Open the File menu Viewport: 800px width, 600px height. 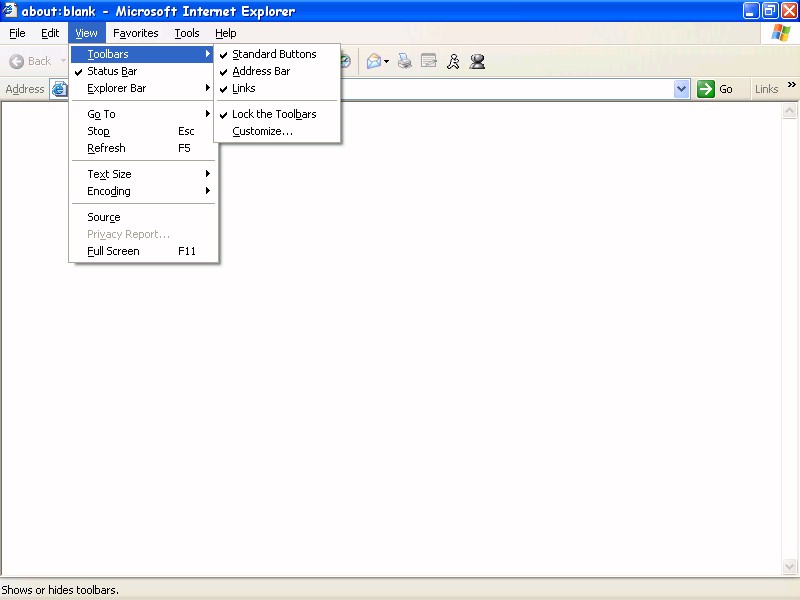click(17, 33)
